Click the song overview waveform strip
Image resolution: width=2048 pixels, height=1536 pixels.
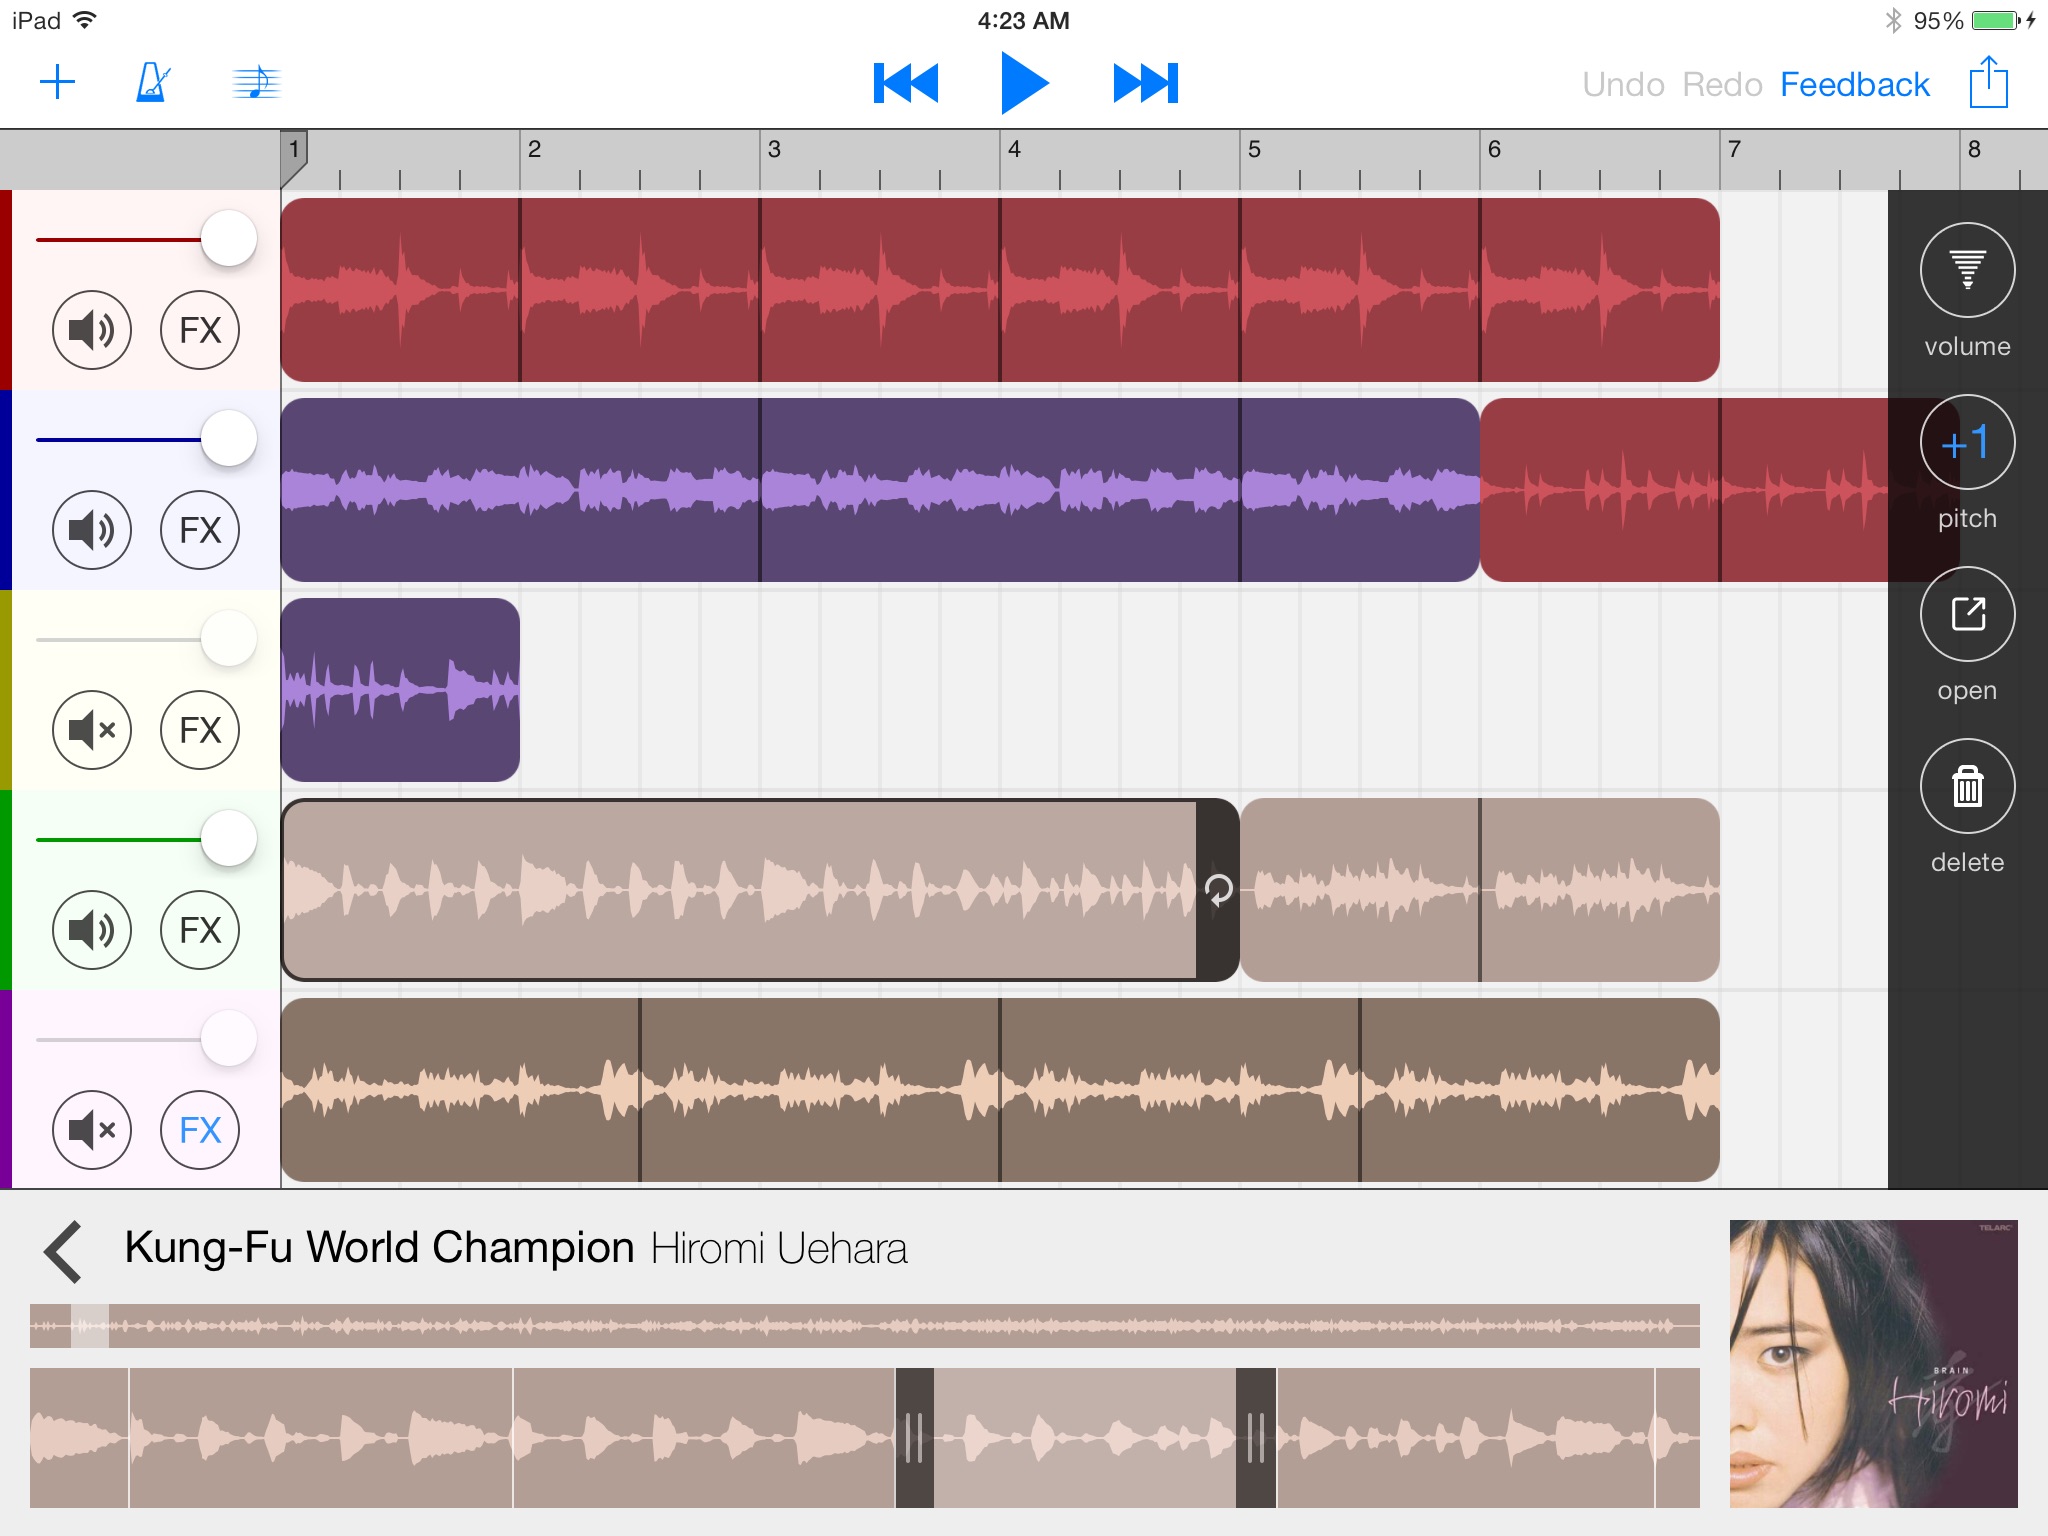coord(865,1326)
